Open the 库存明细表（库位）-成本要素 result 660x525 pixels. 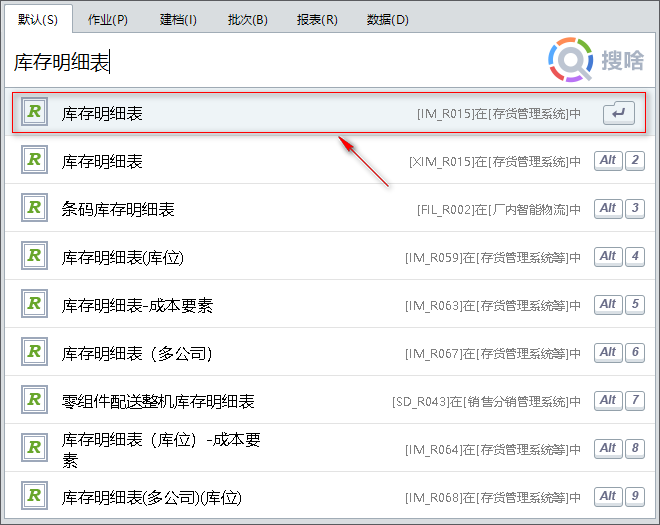(330, 448)
